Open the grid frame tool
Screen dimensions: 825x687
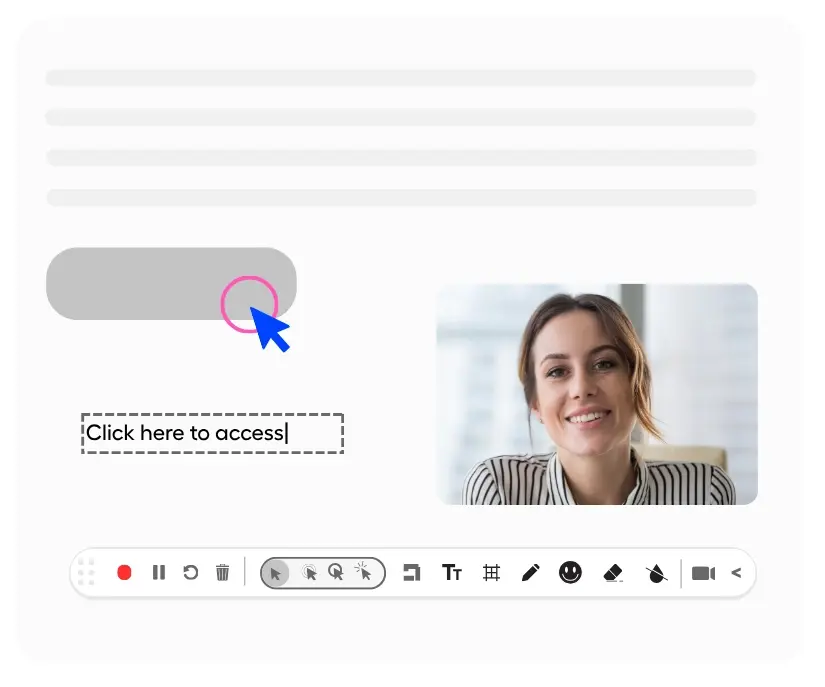[x=491, y=573]
